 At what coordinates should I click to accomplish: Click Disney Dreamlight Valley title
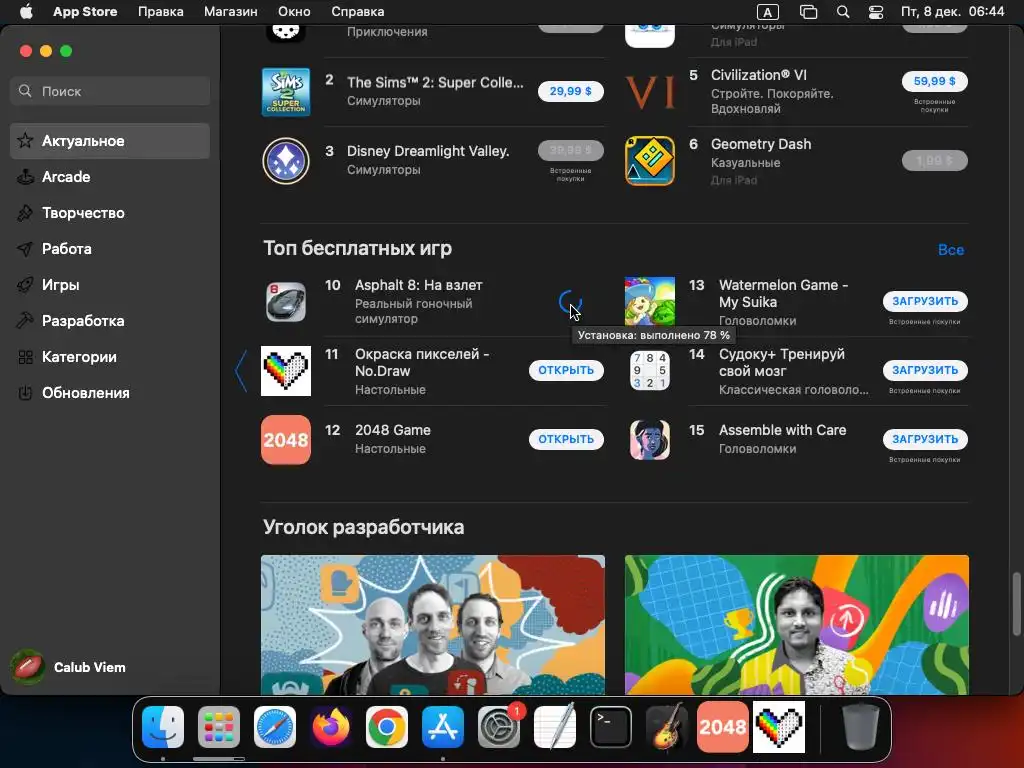[428, 151]
